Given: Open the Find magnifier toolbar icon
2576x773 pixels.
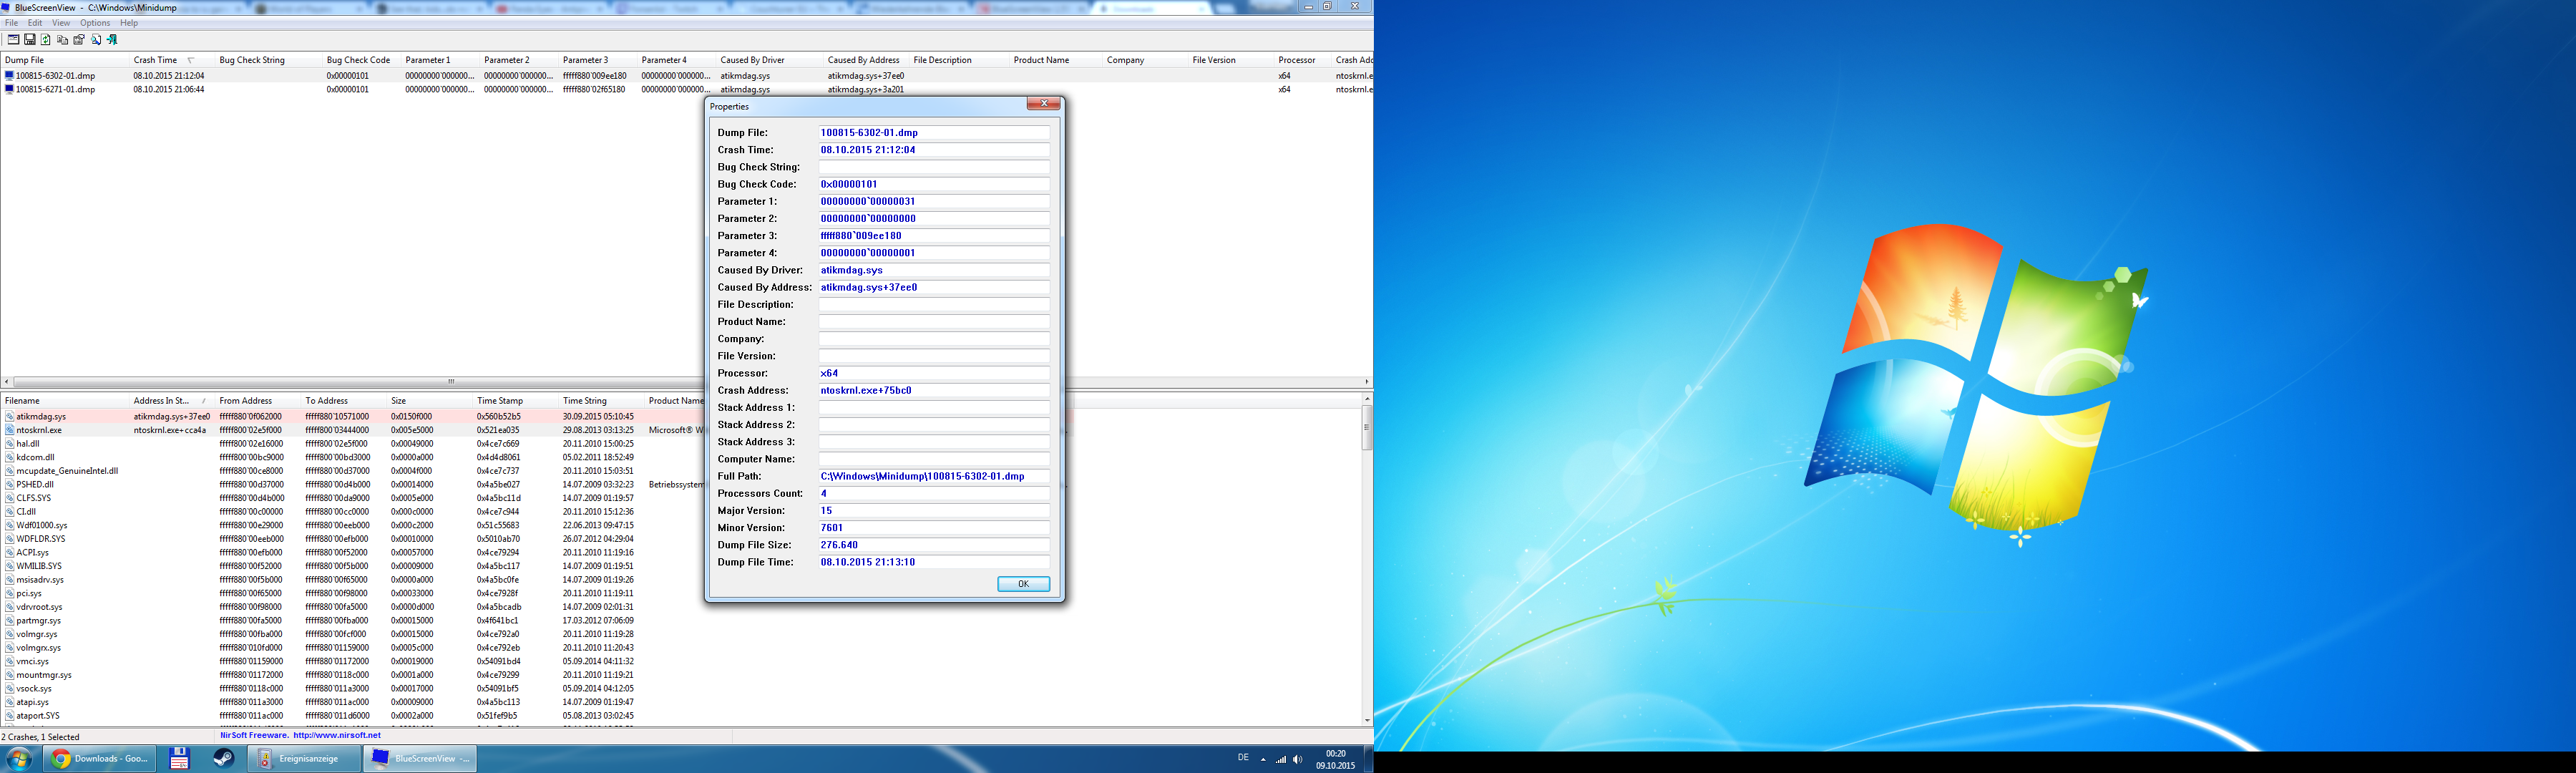Looking at the screenshot, I should [x=96, y=40].
